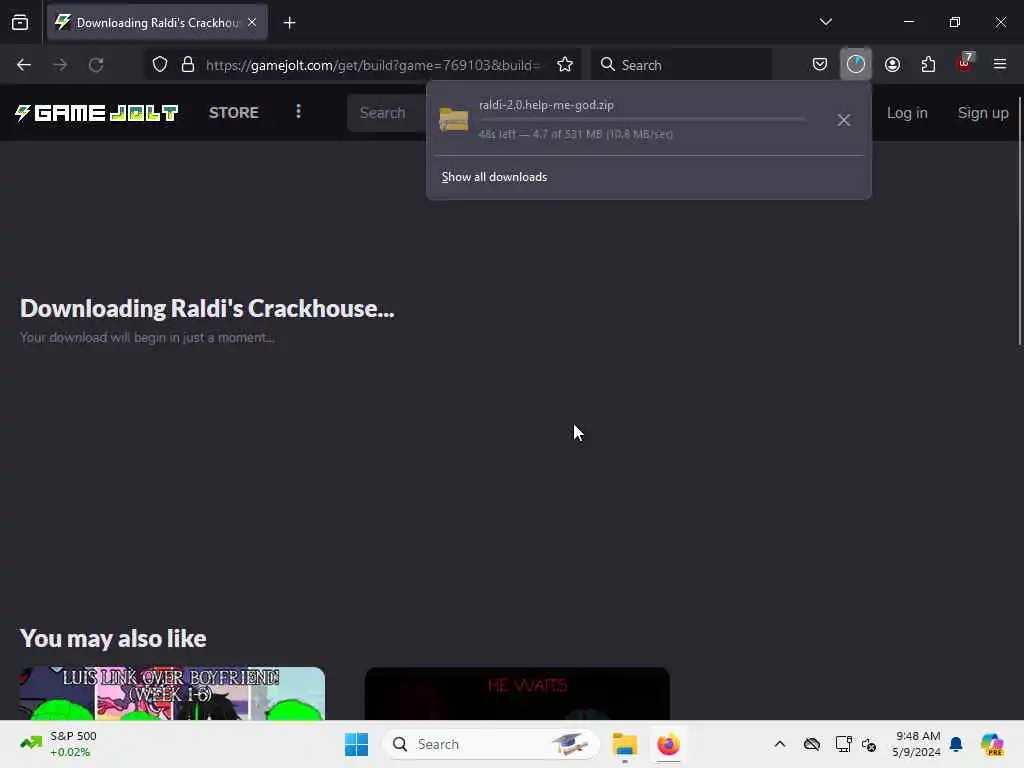This screenshot has width=1024, height=768.
Task: Open the volume muted tray icon
Action: pos(869,744)
